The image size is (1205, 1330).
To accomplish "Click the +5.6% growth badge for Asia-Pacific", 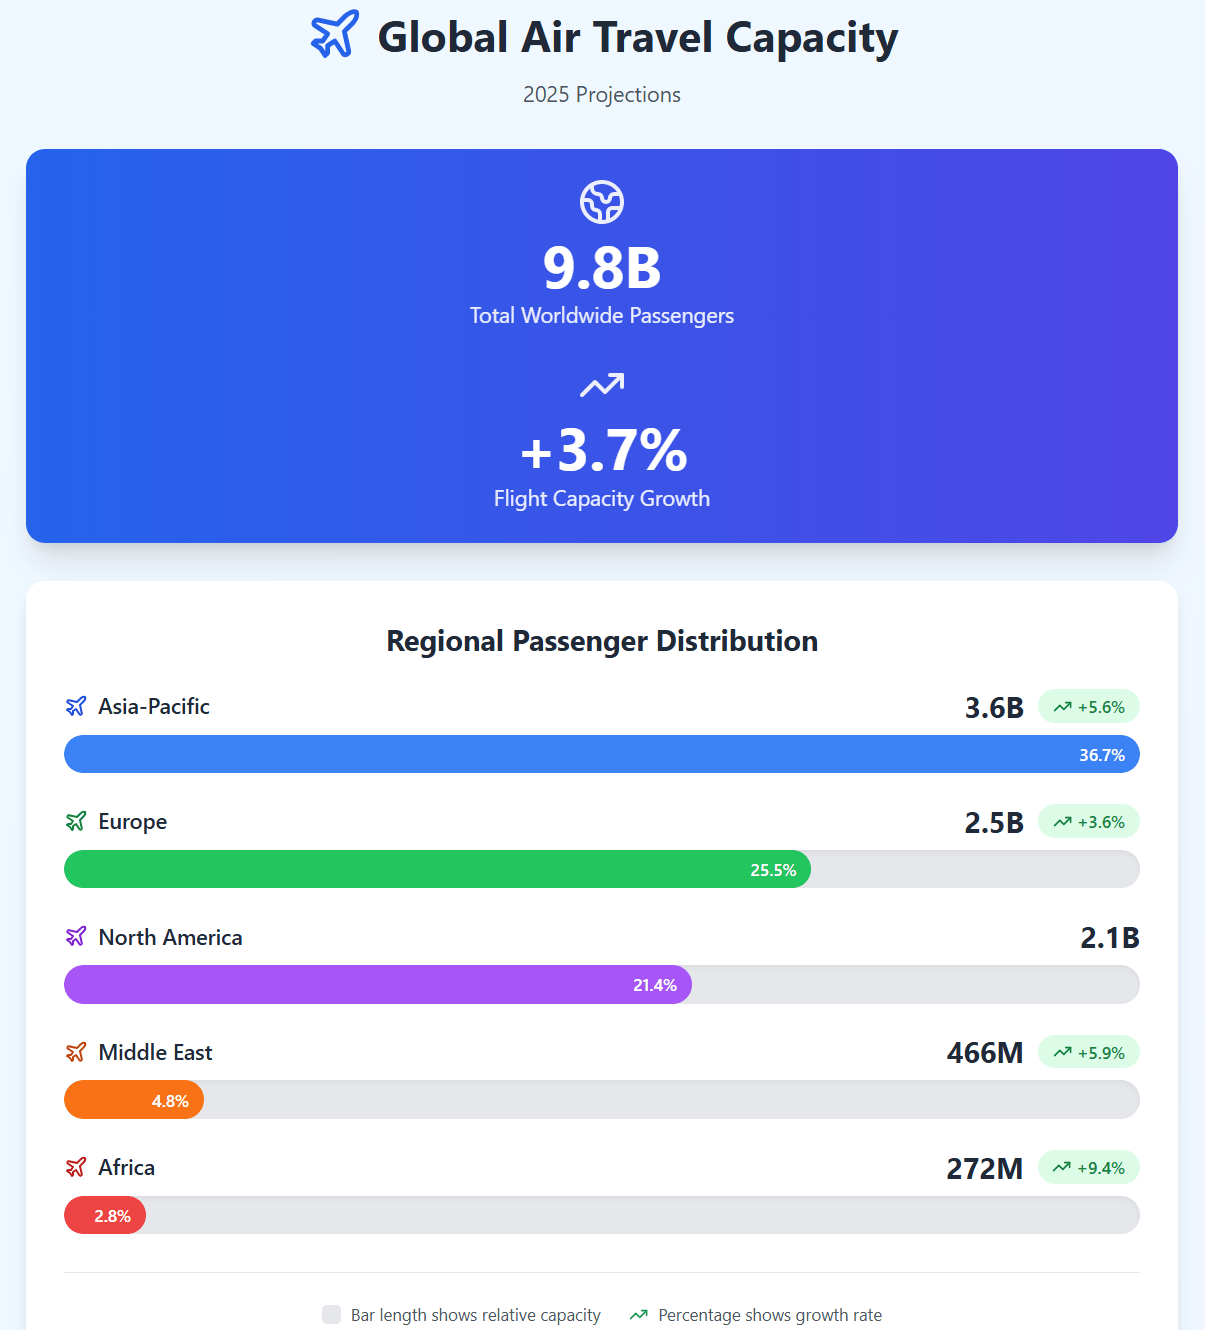I will (1089, 706).
